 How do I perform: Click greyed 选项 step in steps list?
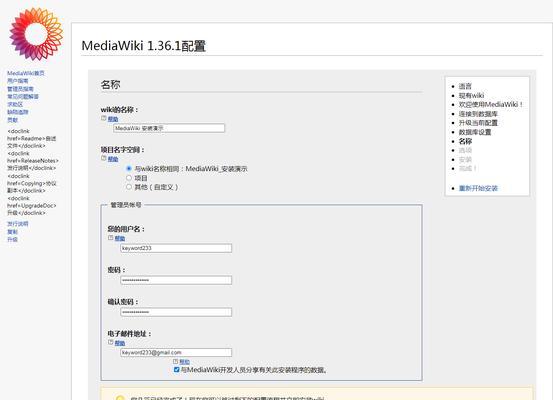(465, 150)
